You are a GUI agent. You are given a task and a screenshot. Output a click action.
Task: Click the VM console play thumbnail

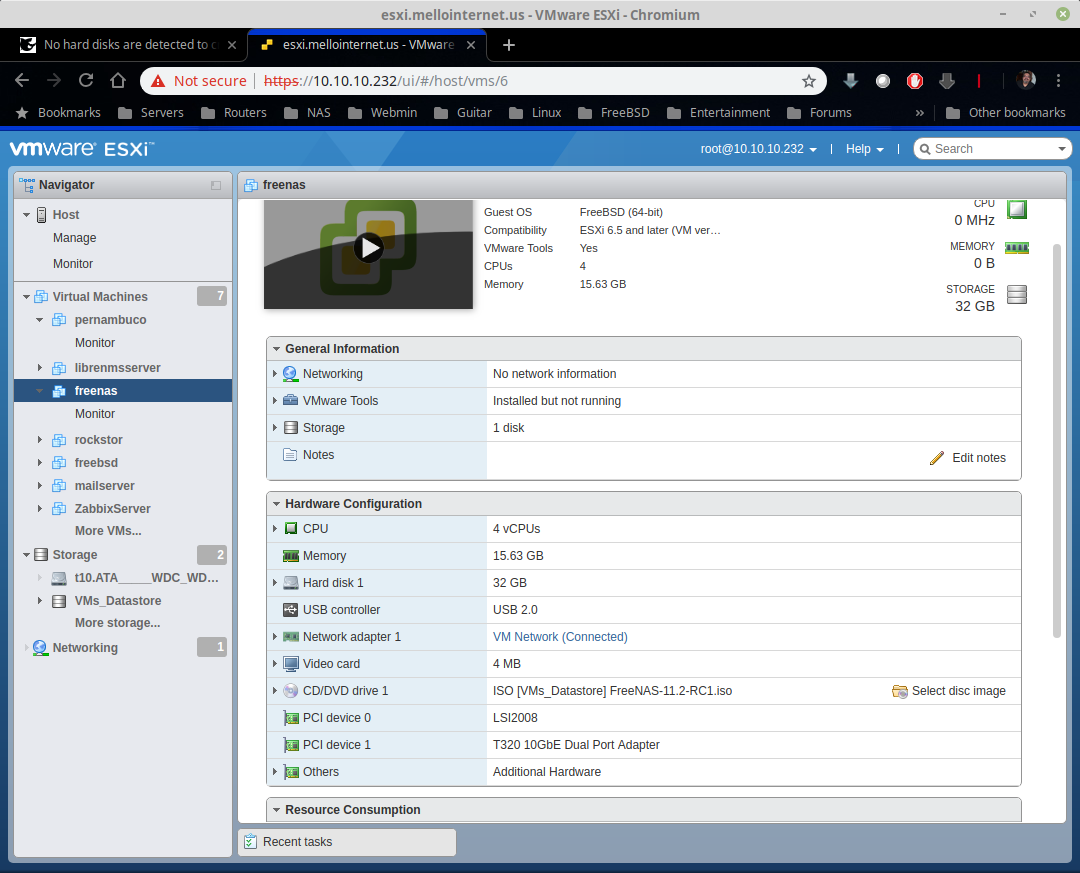click(368, 254)
